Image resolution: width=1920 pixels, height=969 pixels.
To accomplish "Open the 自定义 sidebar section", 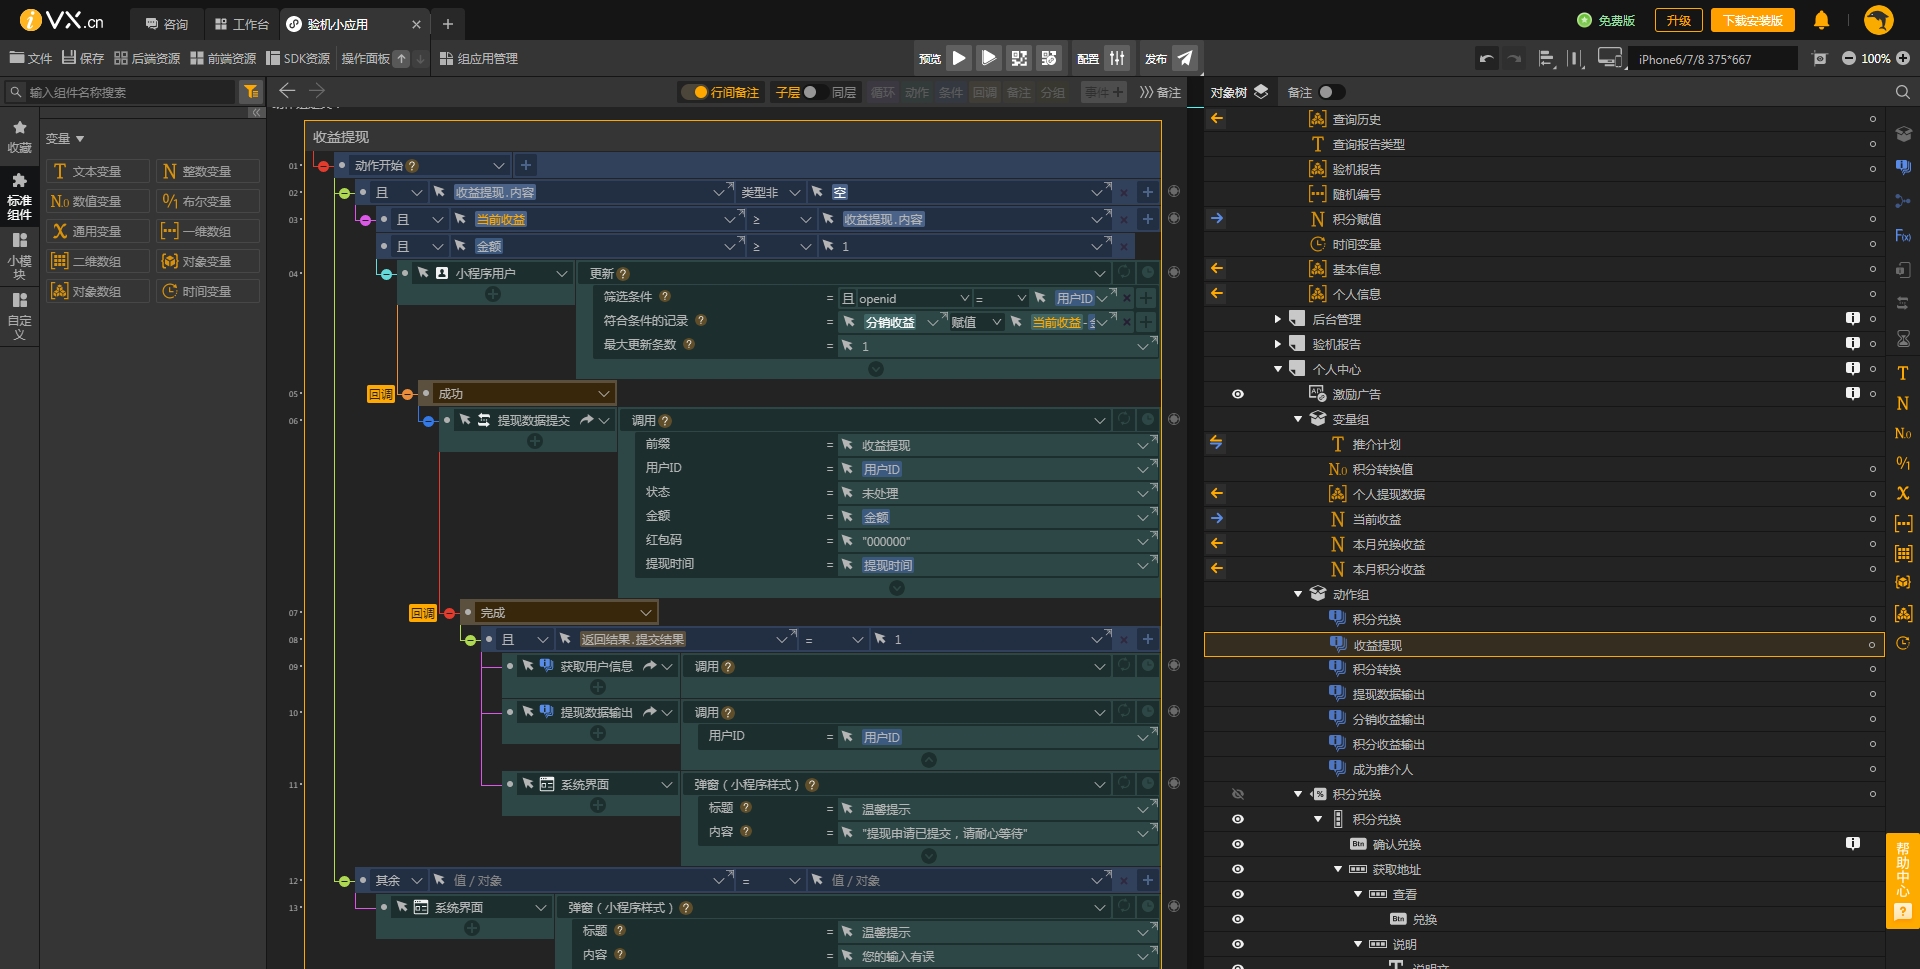I will click(x=19, y=315).
